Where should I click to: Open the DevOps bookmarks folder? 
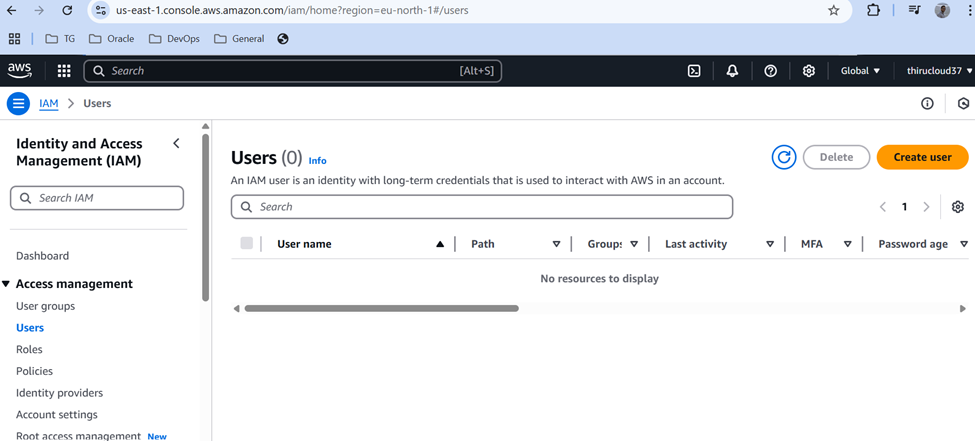(175, 39)
